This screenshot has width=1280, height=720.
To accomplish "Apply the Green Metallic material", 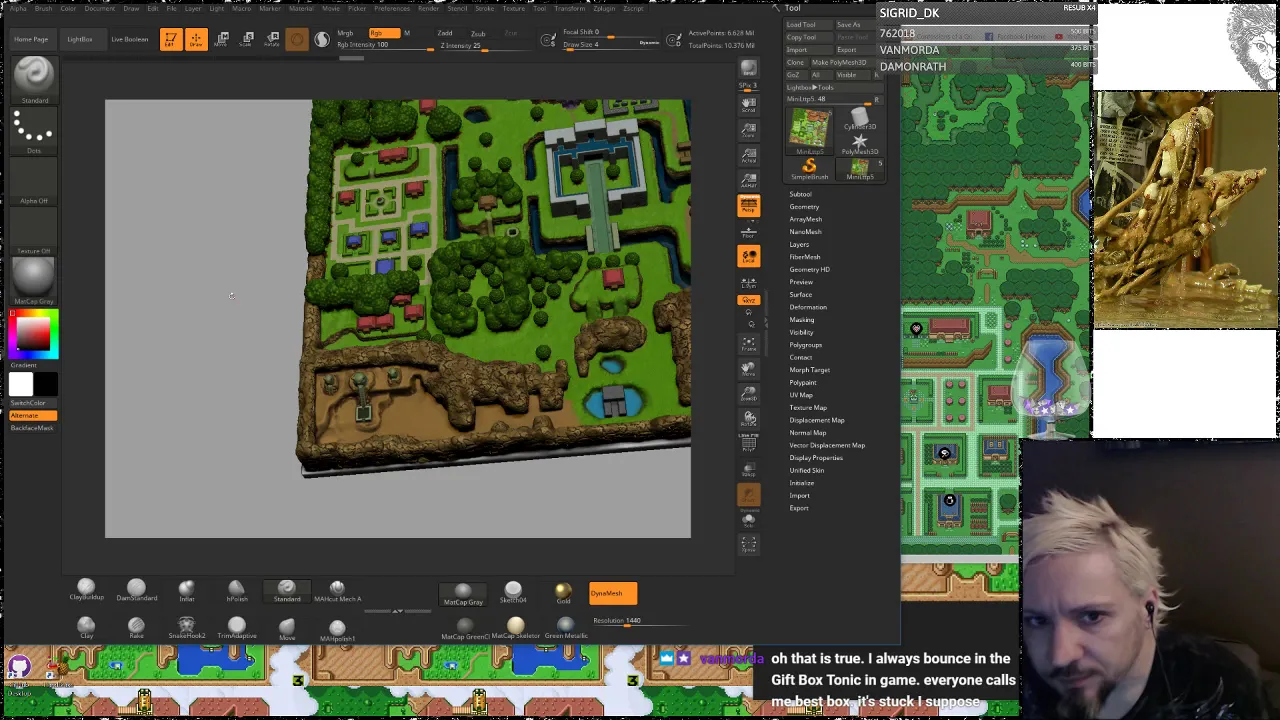I will pyautogui.click(x=565, y=628).
